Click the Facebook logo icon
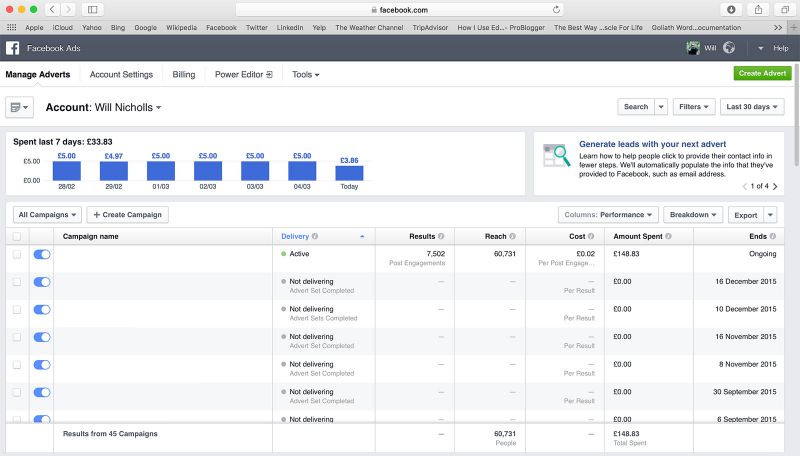The height and width of the screenshot is (456, 800). tap(12, 48)
